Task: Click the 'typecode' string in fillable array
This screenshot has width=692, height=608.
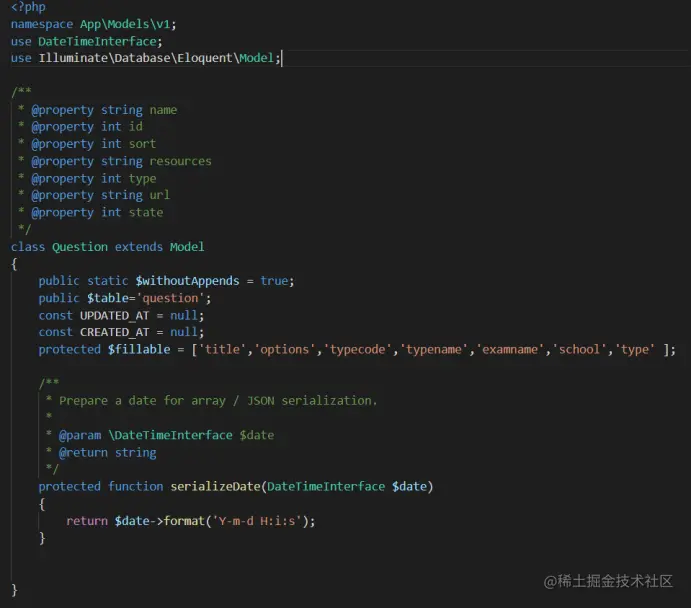Action: (x=357, y=349)
